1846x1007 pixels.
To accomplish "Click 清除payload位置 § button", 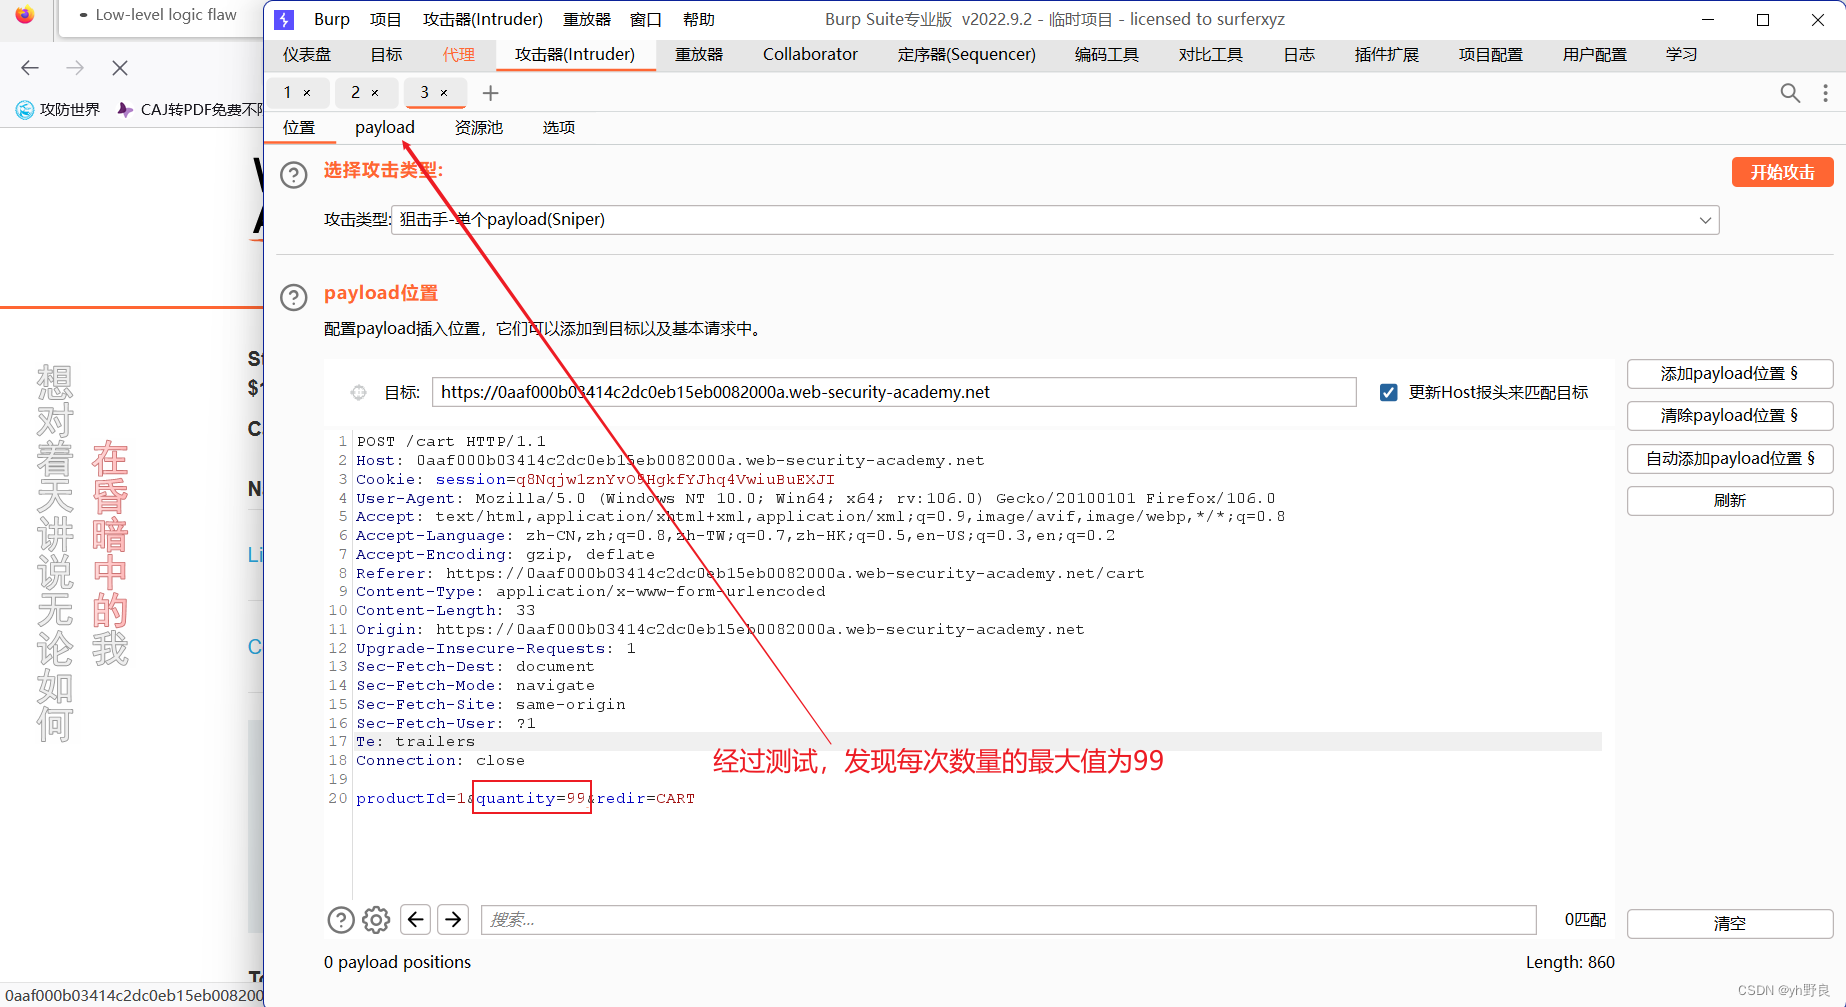I will coord(1730,416).
